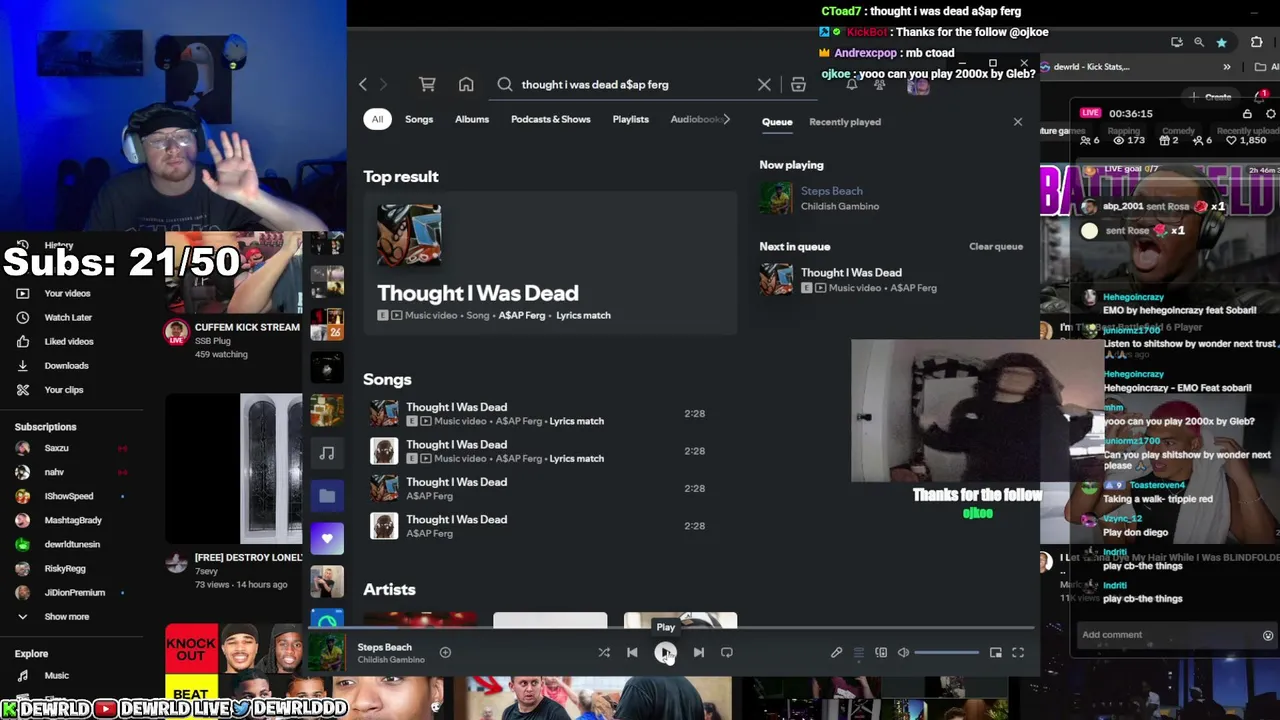Open dewrld - Kick Stats bookmark
1280x720 pixels.
pos(1086,67)
